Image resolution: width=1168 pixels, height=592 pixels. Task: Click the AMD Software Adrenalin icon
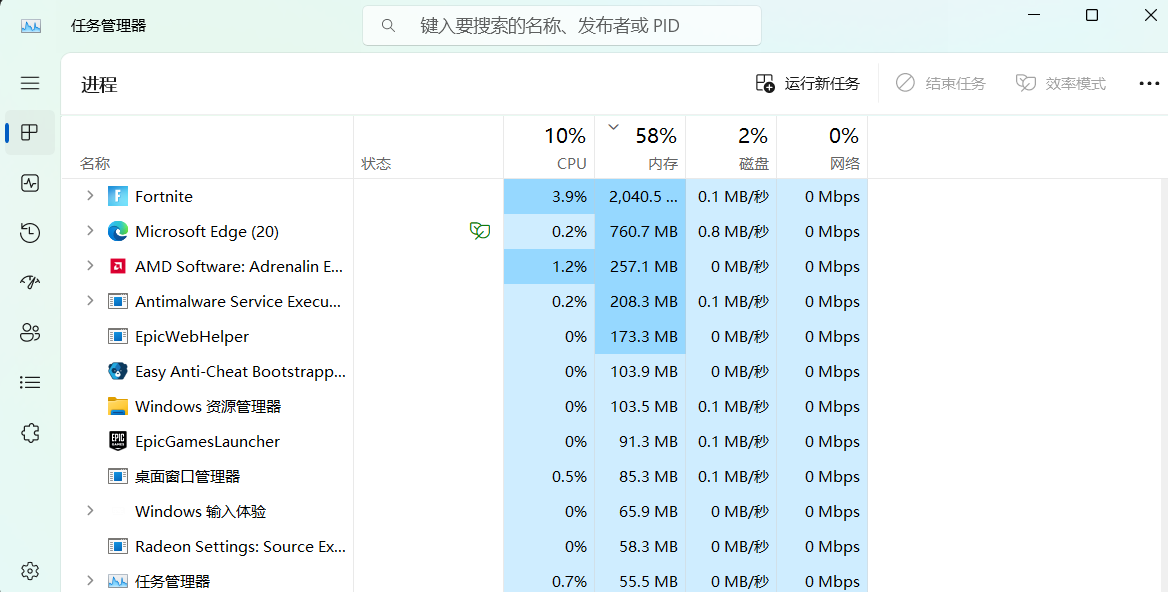coord(118,267)
